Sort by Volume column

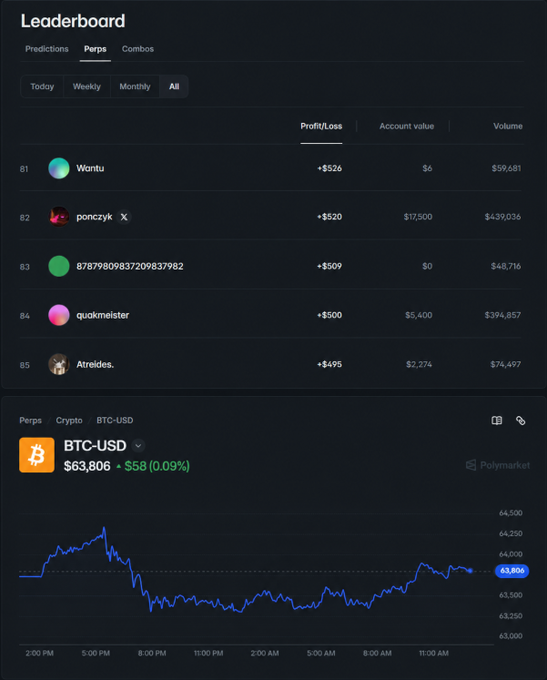(508, 126)
